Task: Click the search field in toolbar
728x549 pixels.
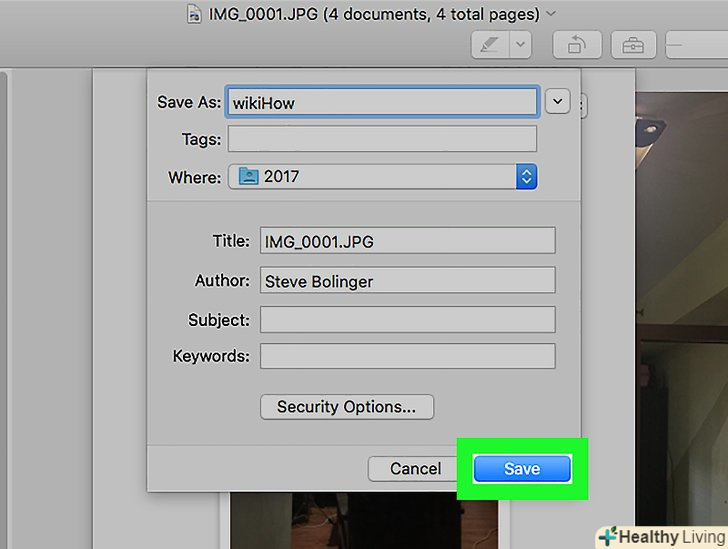Action: pos(698,46)
